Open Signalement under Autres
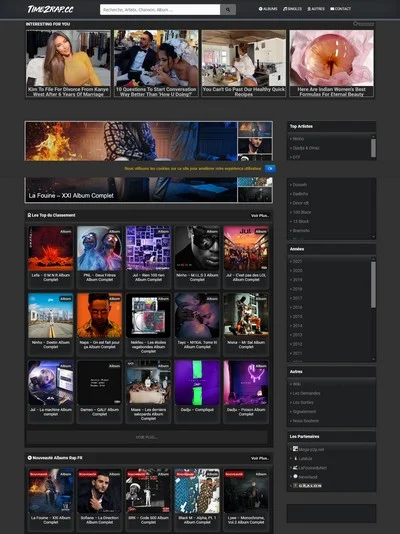This screenshot has height=534, width=400. pos(304,412)
